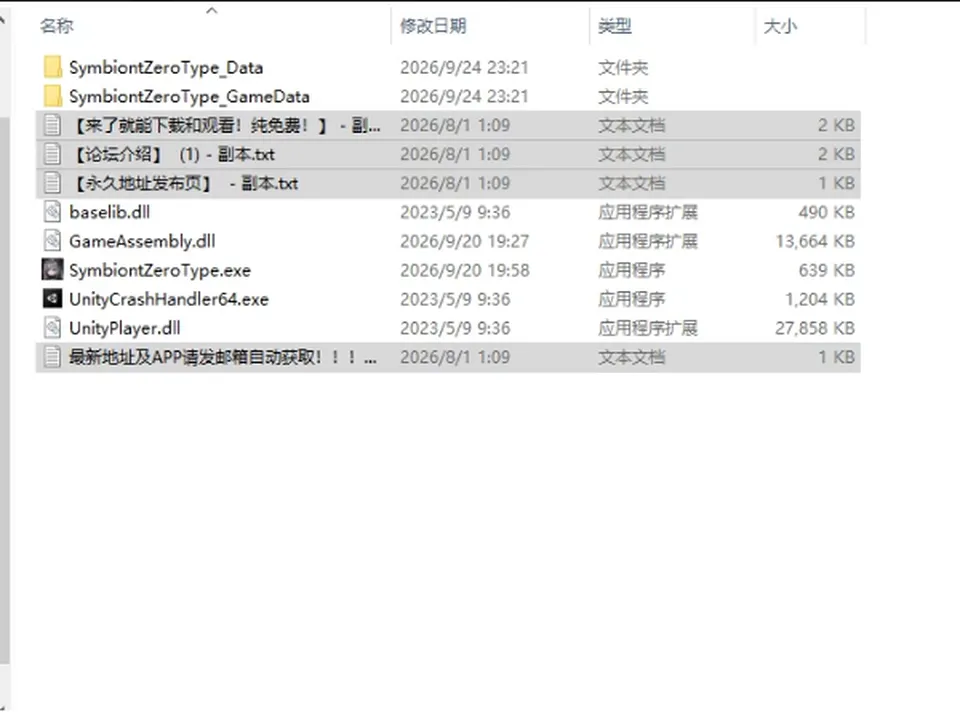Click the 文件夹 type of SymbiontZeroType_Data
This screenshot has width=960, height=712.
click(623, 67)
